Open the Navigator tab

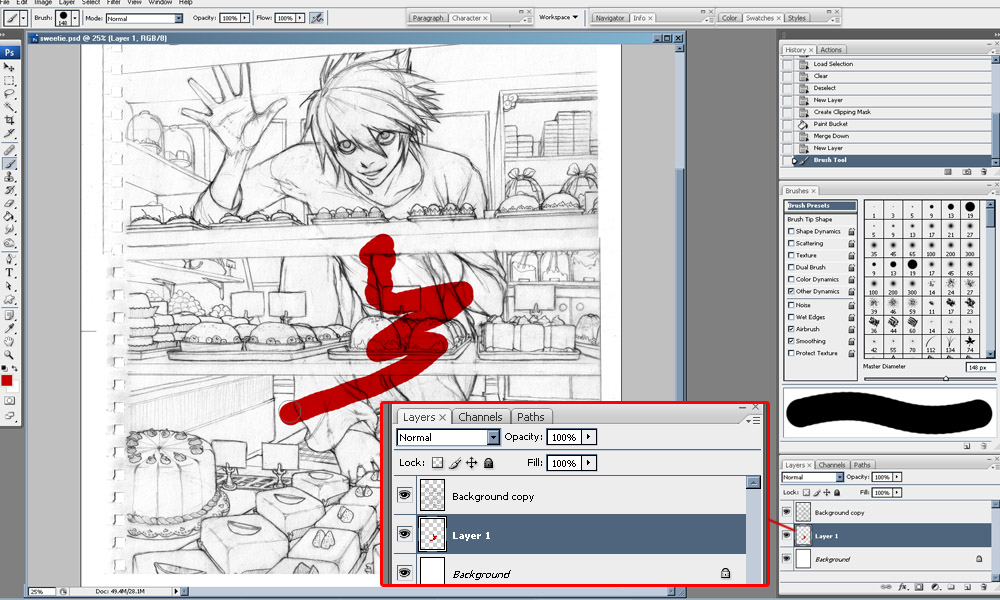(x=610, y=18)
